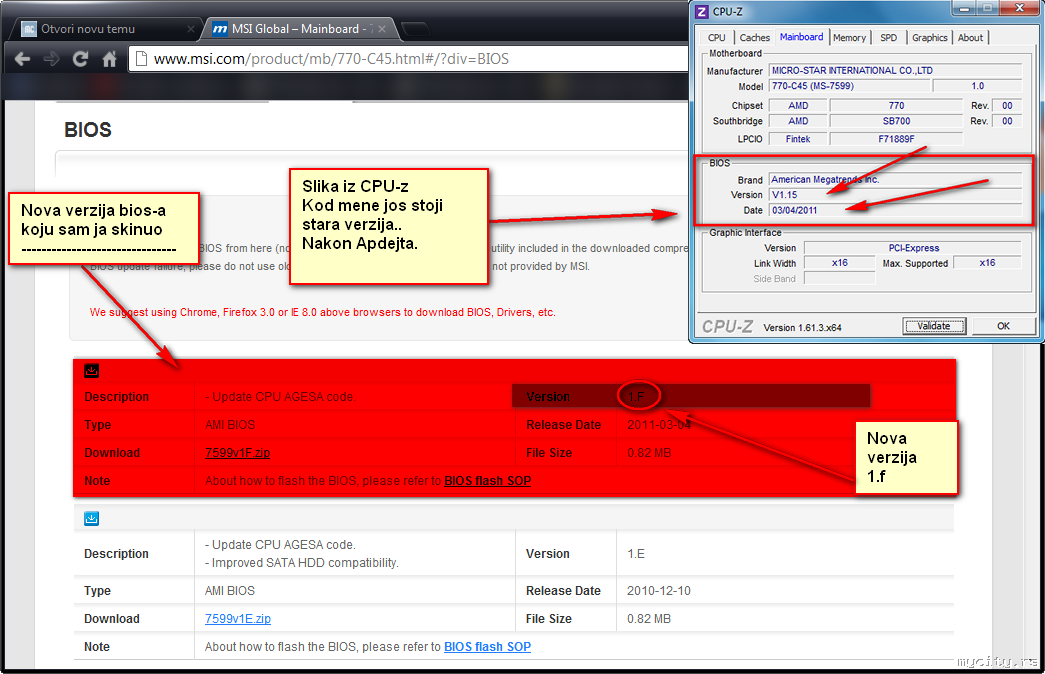Open the CPU tab in CPU-Z

tap(716, 38)
